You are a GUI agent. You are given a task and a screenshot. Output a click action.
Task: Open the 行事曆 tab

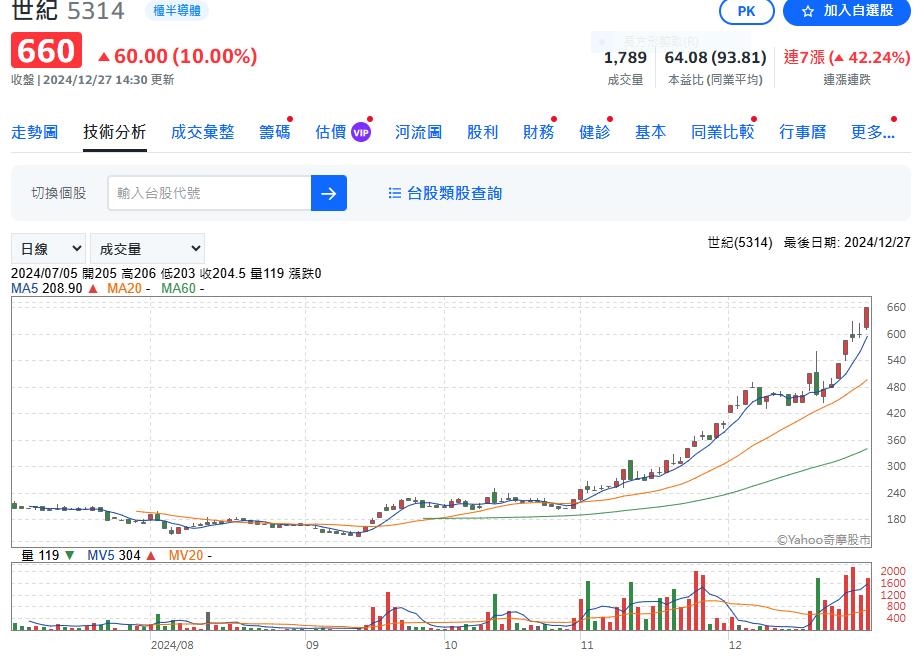click(x=803, y=132)
